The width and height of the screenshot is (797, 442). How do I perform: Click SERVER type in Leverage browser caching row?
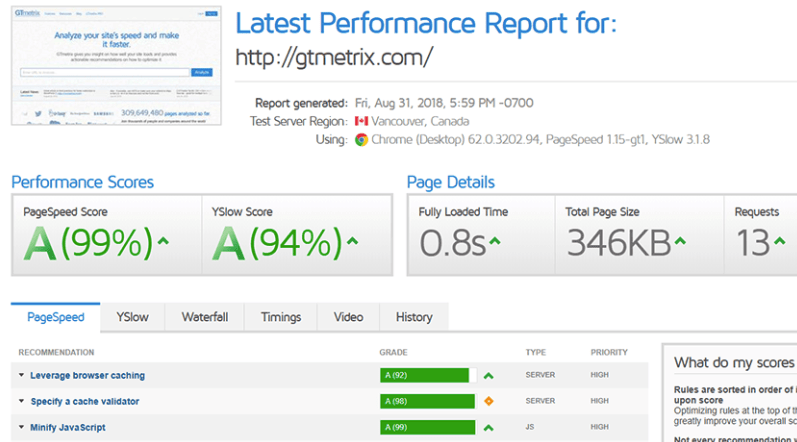tap(540, 375)
